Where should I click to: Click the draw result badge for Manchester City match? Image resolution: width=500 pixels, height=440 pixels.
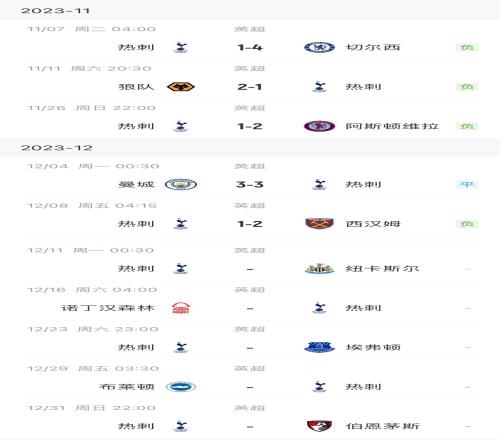[467, 184]
